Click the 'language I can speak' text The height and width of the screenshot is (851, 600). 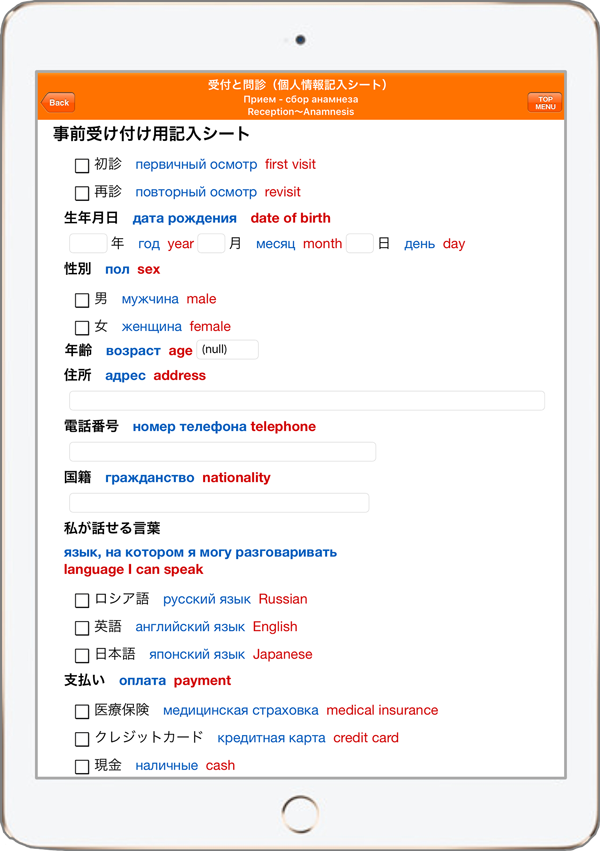coord(133,569)
